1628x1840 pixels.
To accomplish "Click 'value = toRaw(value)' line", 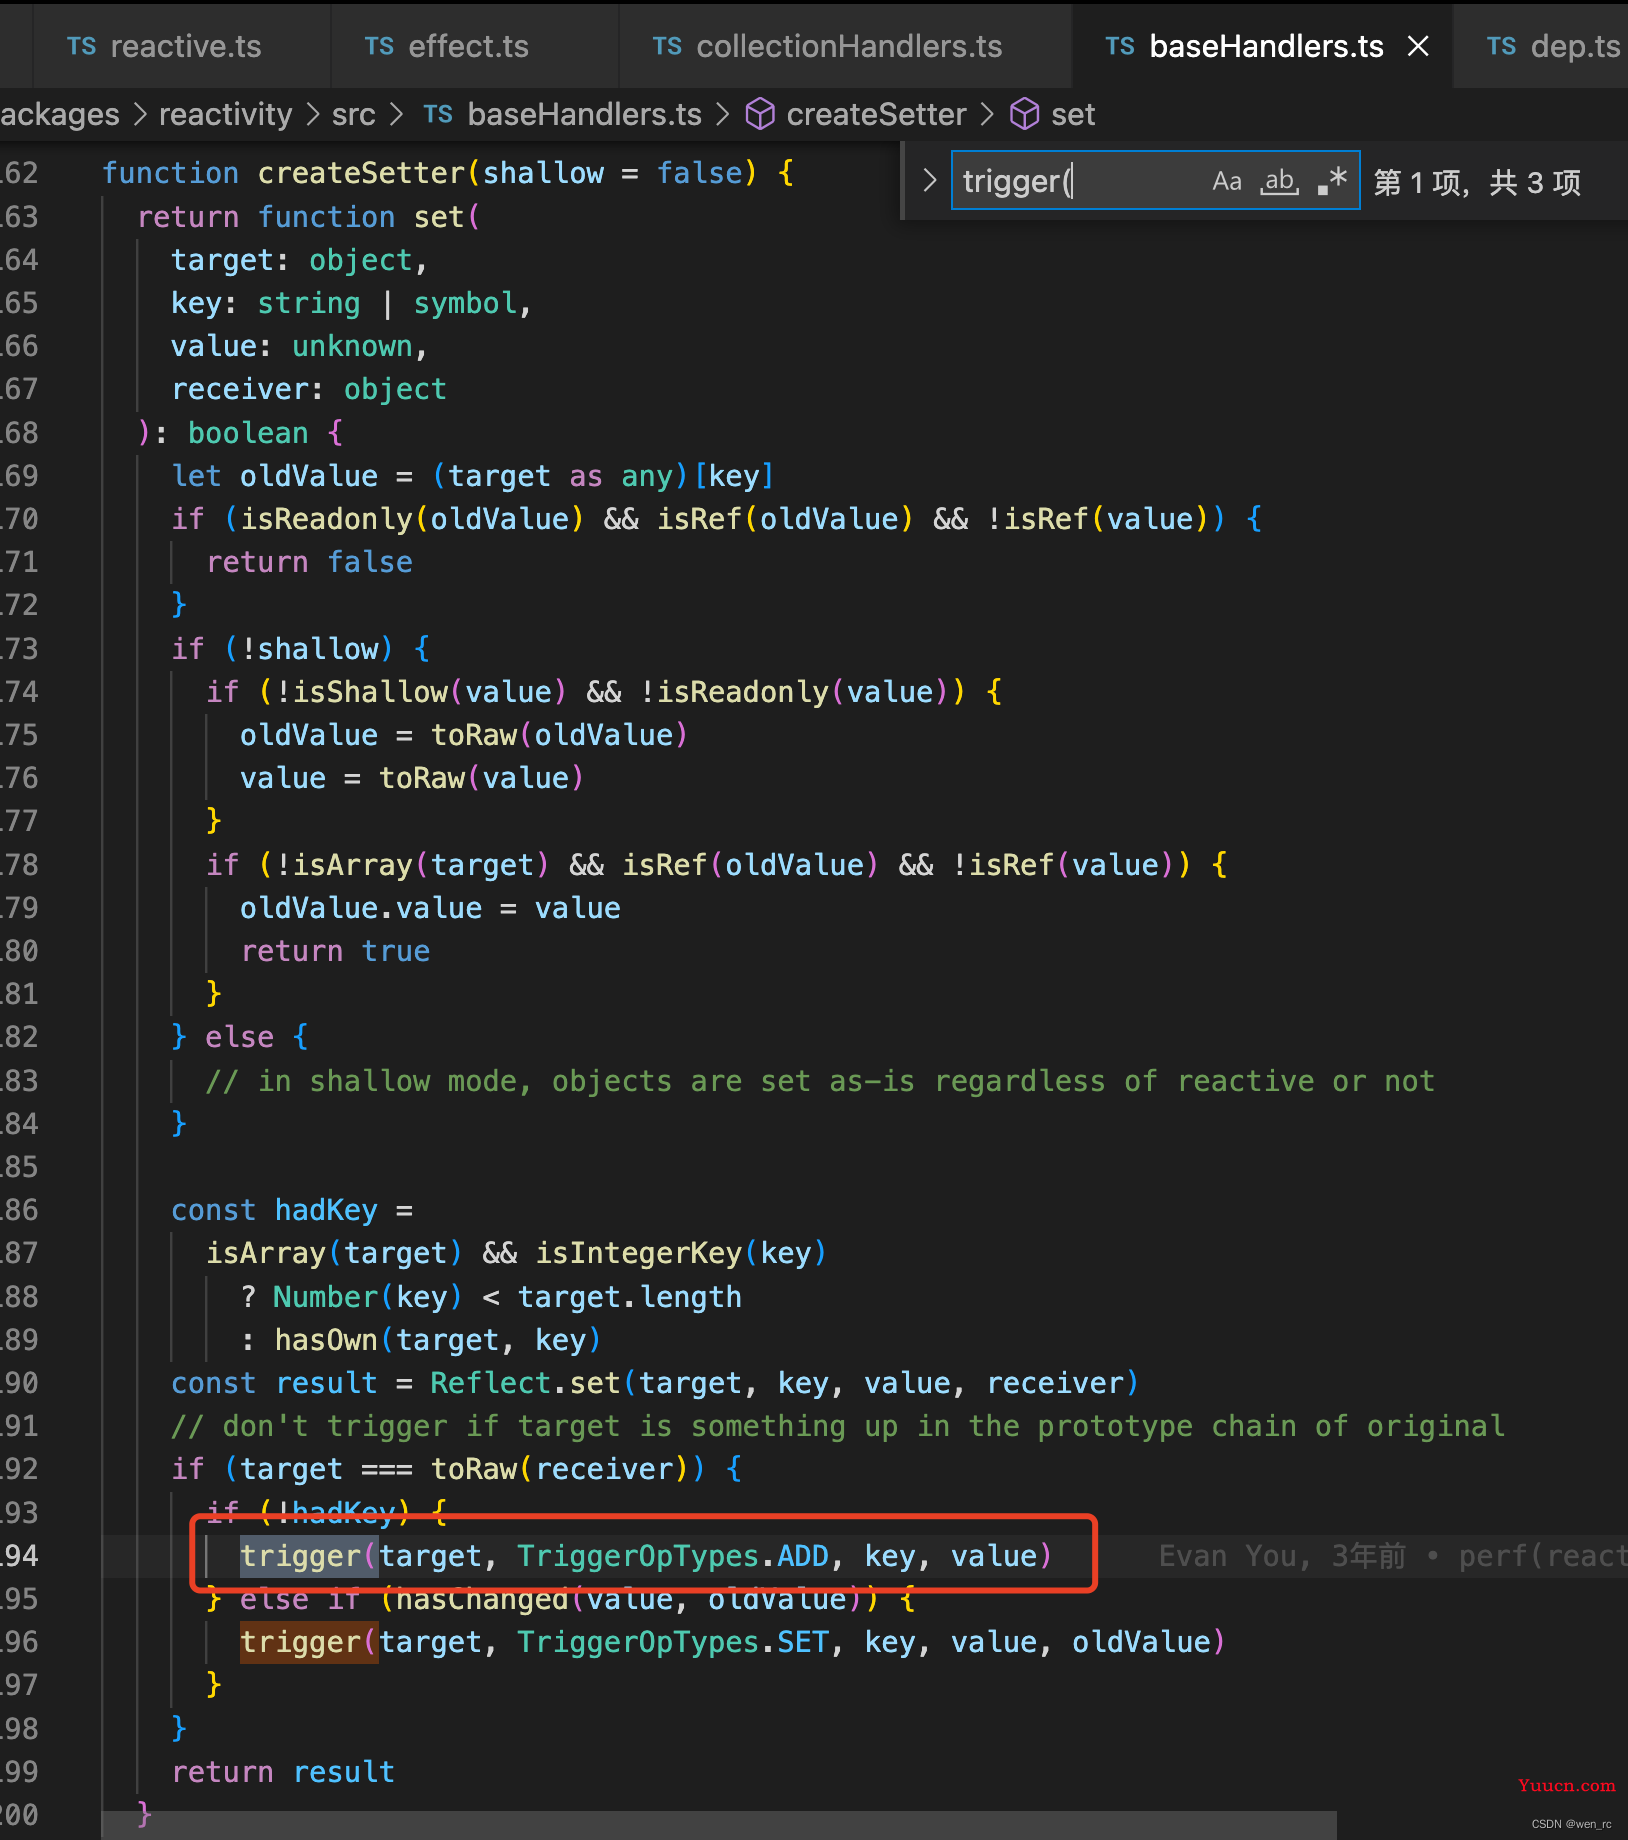I will [x=411, y=777].
